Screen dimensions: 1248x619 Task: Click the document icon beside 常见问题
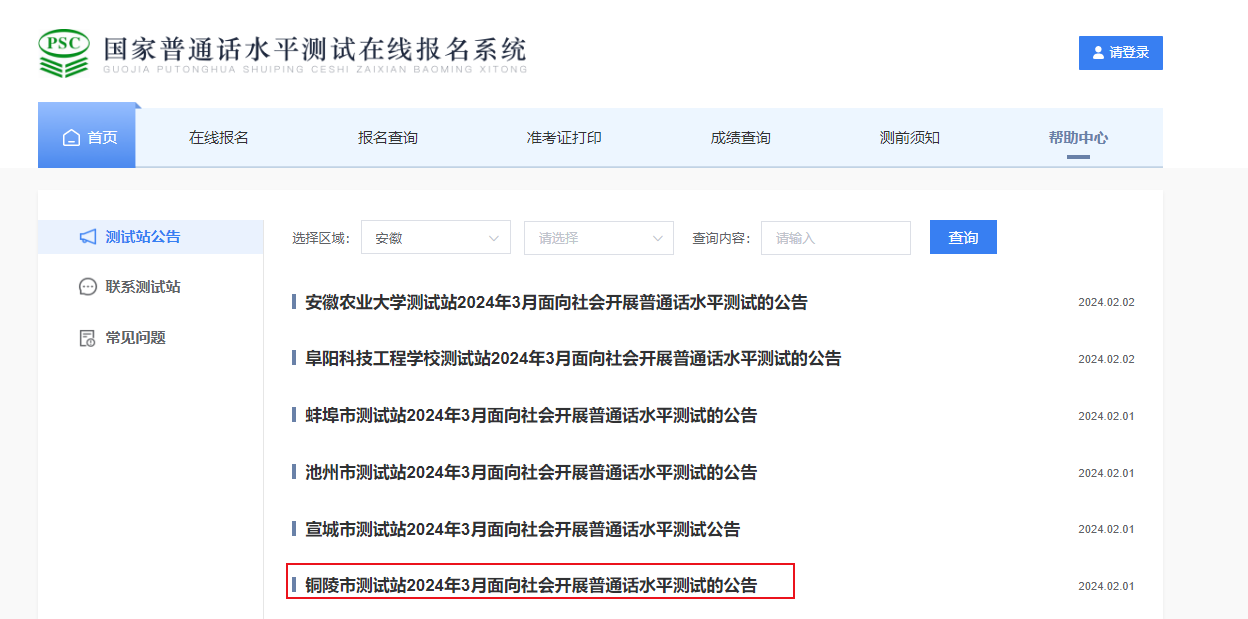tap(88, 338)
